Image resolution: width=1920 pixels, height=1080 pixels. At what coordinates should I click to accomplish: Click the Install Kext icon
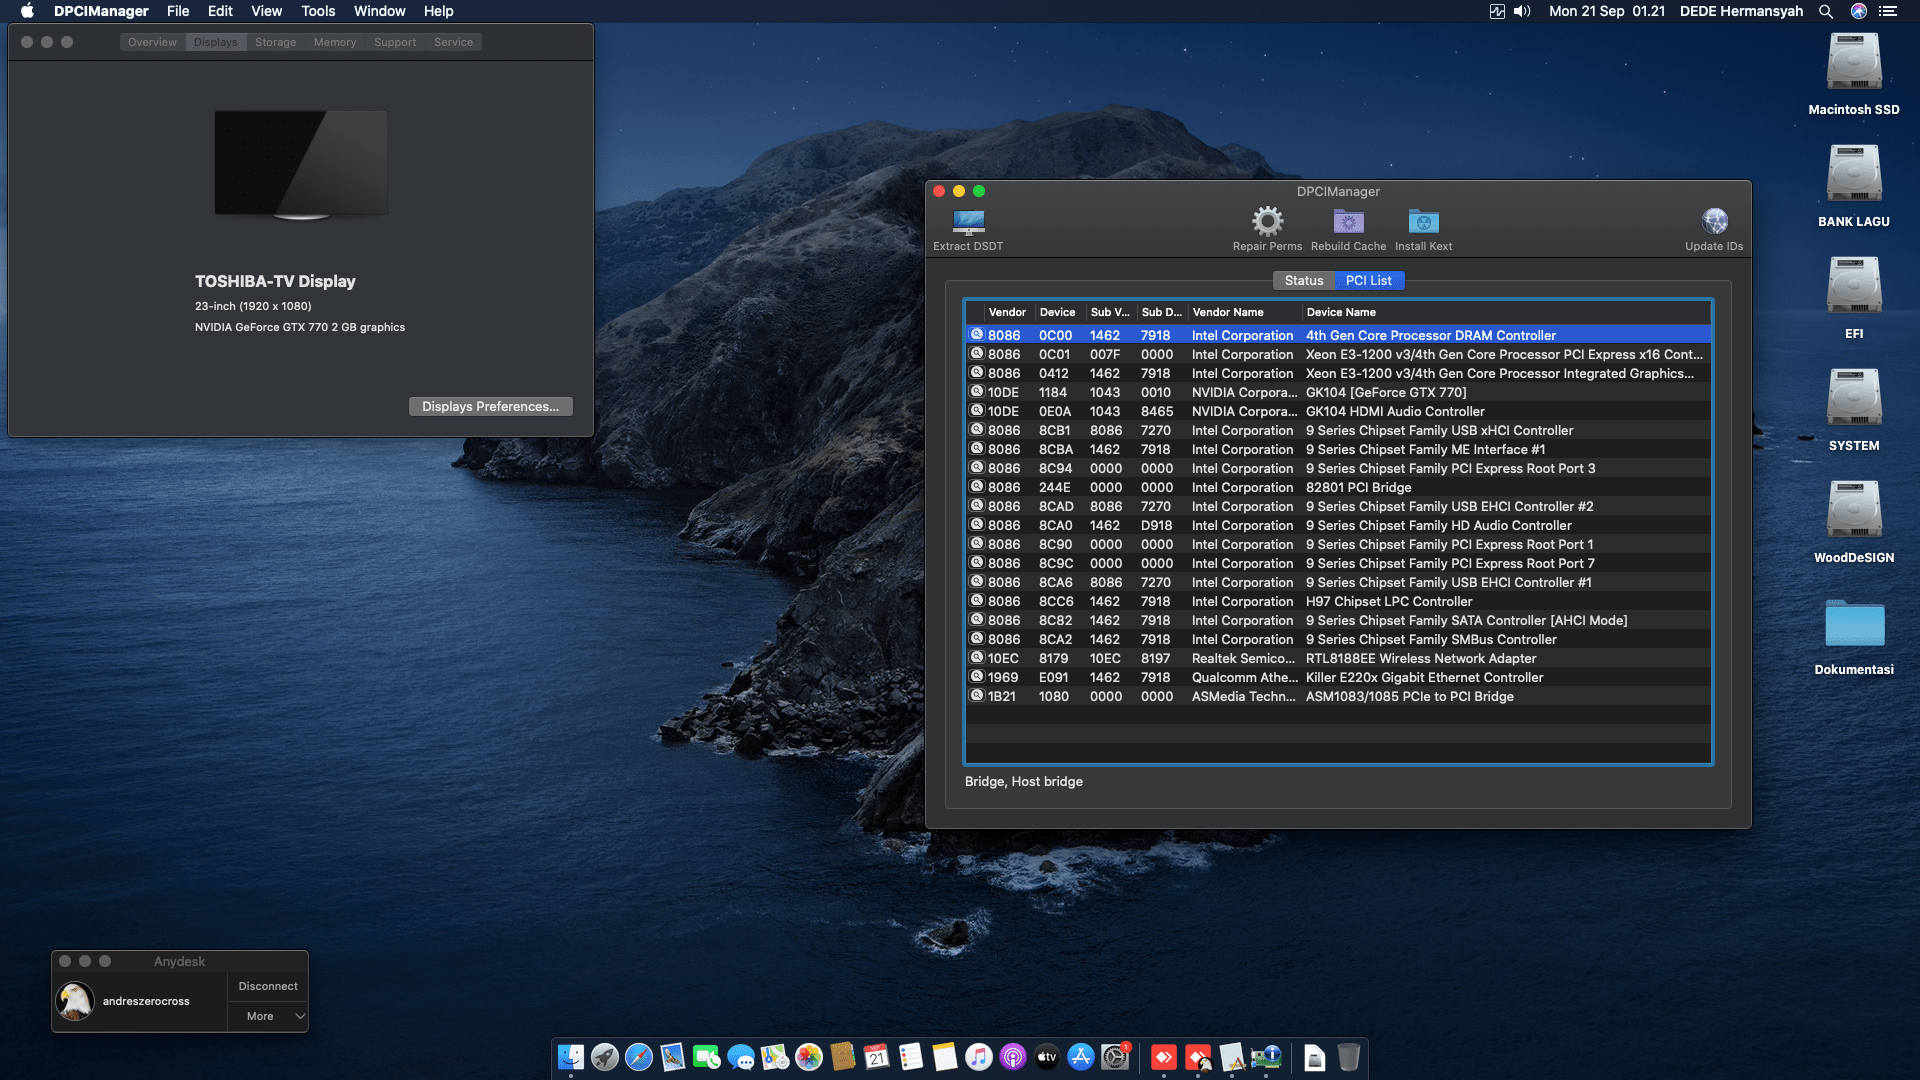(x=1423, y=222)
